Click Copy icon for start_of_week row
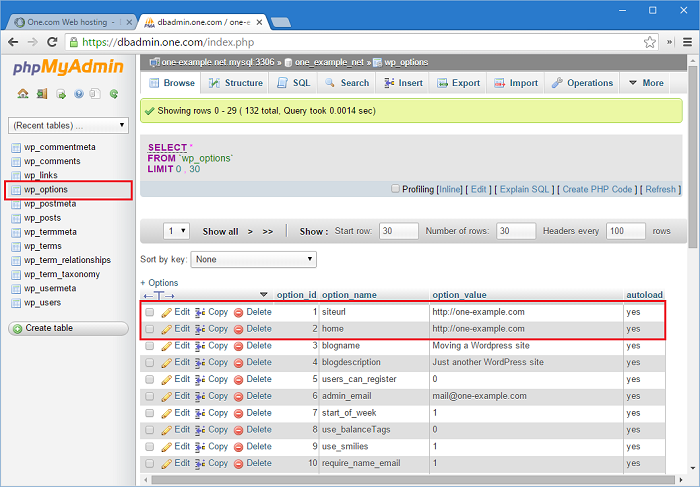 200,413
